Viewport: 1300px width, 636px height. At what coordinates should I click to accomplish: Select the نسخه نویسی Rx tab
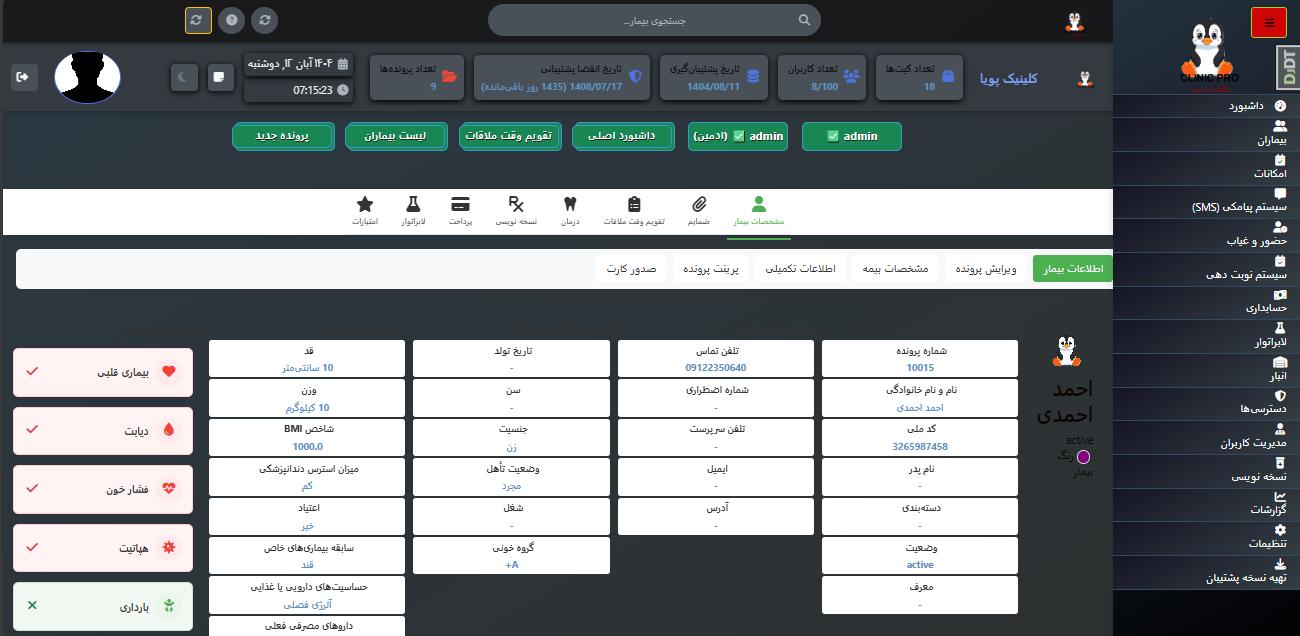[516, 211]
